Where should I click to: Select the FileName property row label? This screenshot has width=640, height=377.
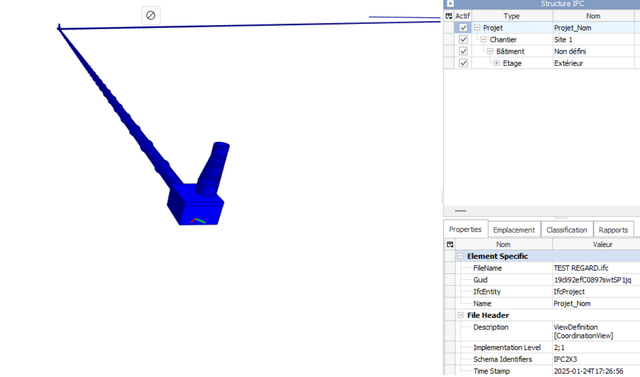tap(487, 268)
